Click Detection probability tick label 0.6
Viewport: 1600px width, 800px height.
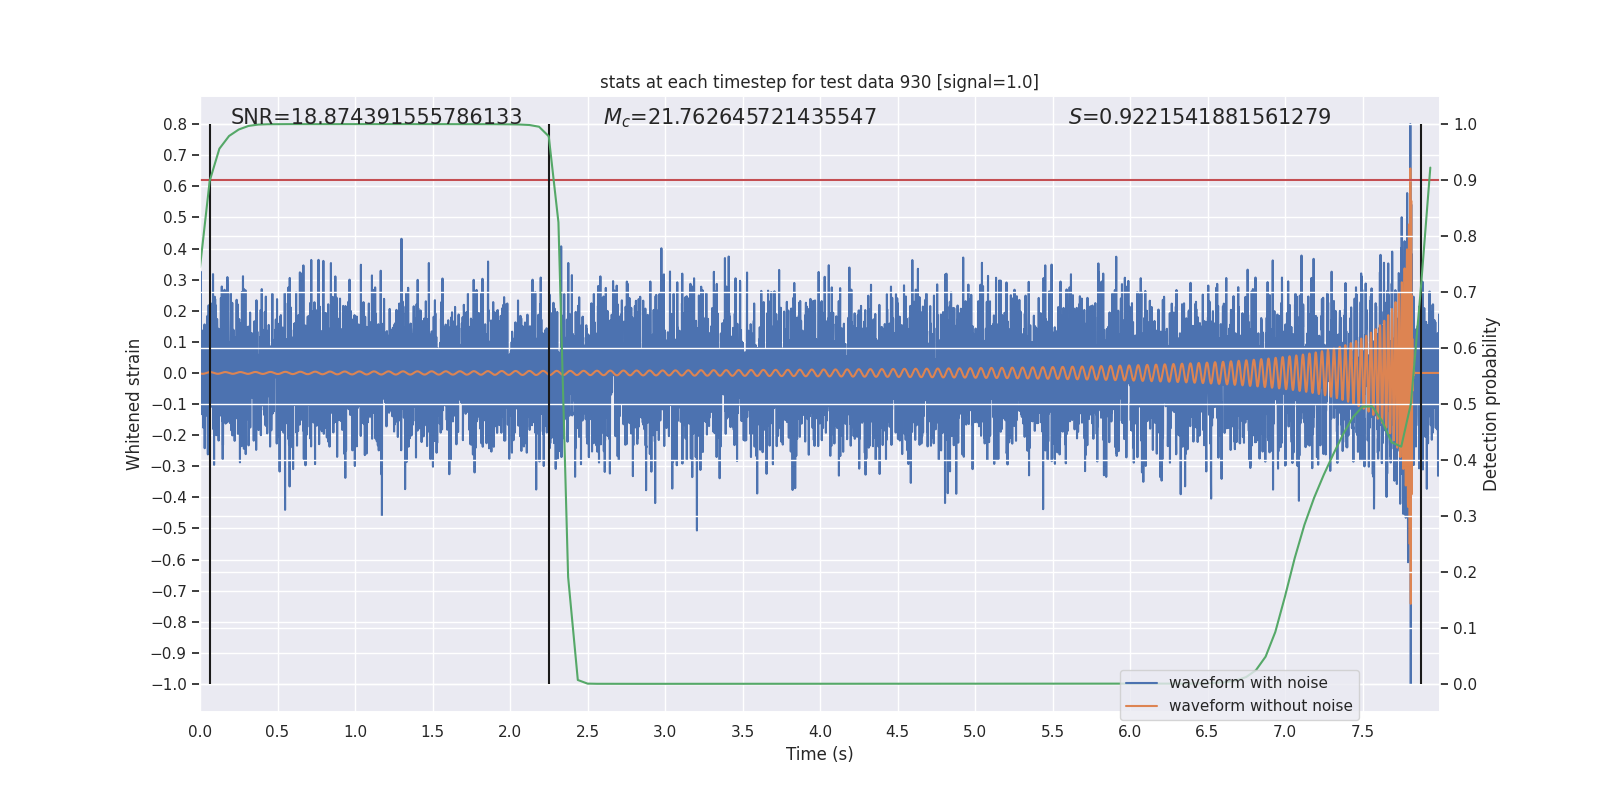(1465, 349)
